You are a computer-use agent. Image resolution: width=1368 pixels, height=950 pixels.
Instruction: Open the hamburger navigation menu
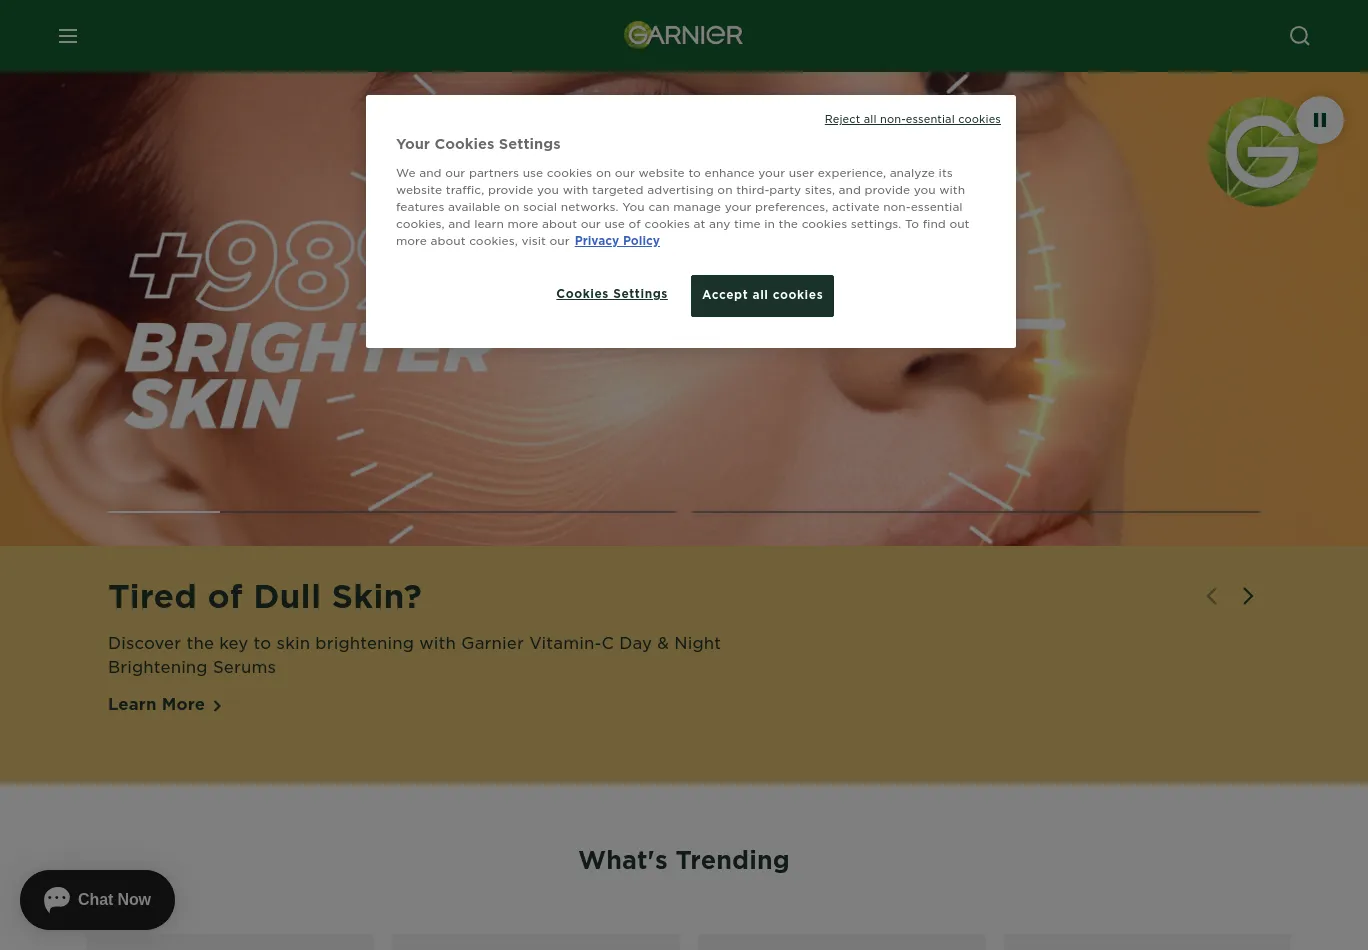68,36
